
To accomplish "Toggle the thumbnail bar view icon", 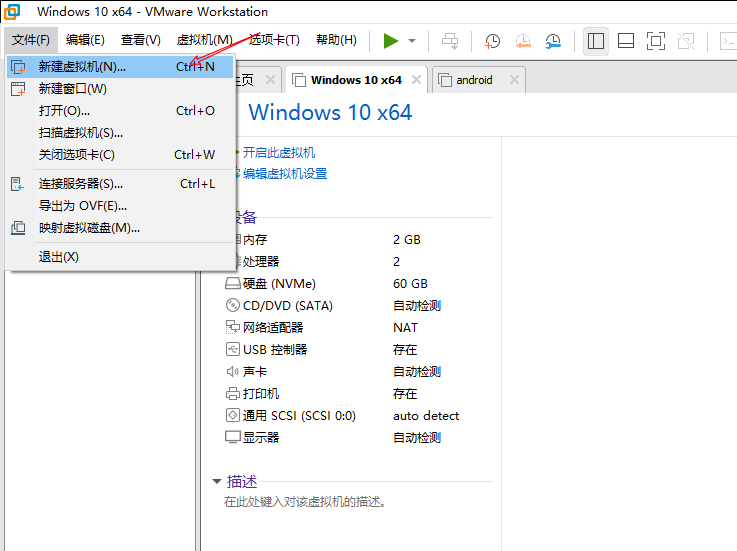I will click(626, 41).
